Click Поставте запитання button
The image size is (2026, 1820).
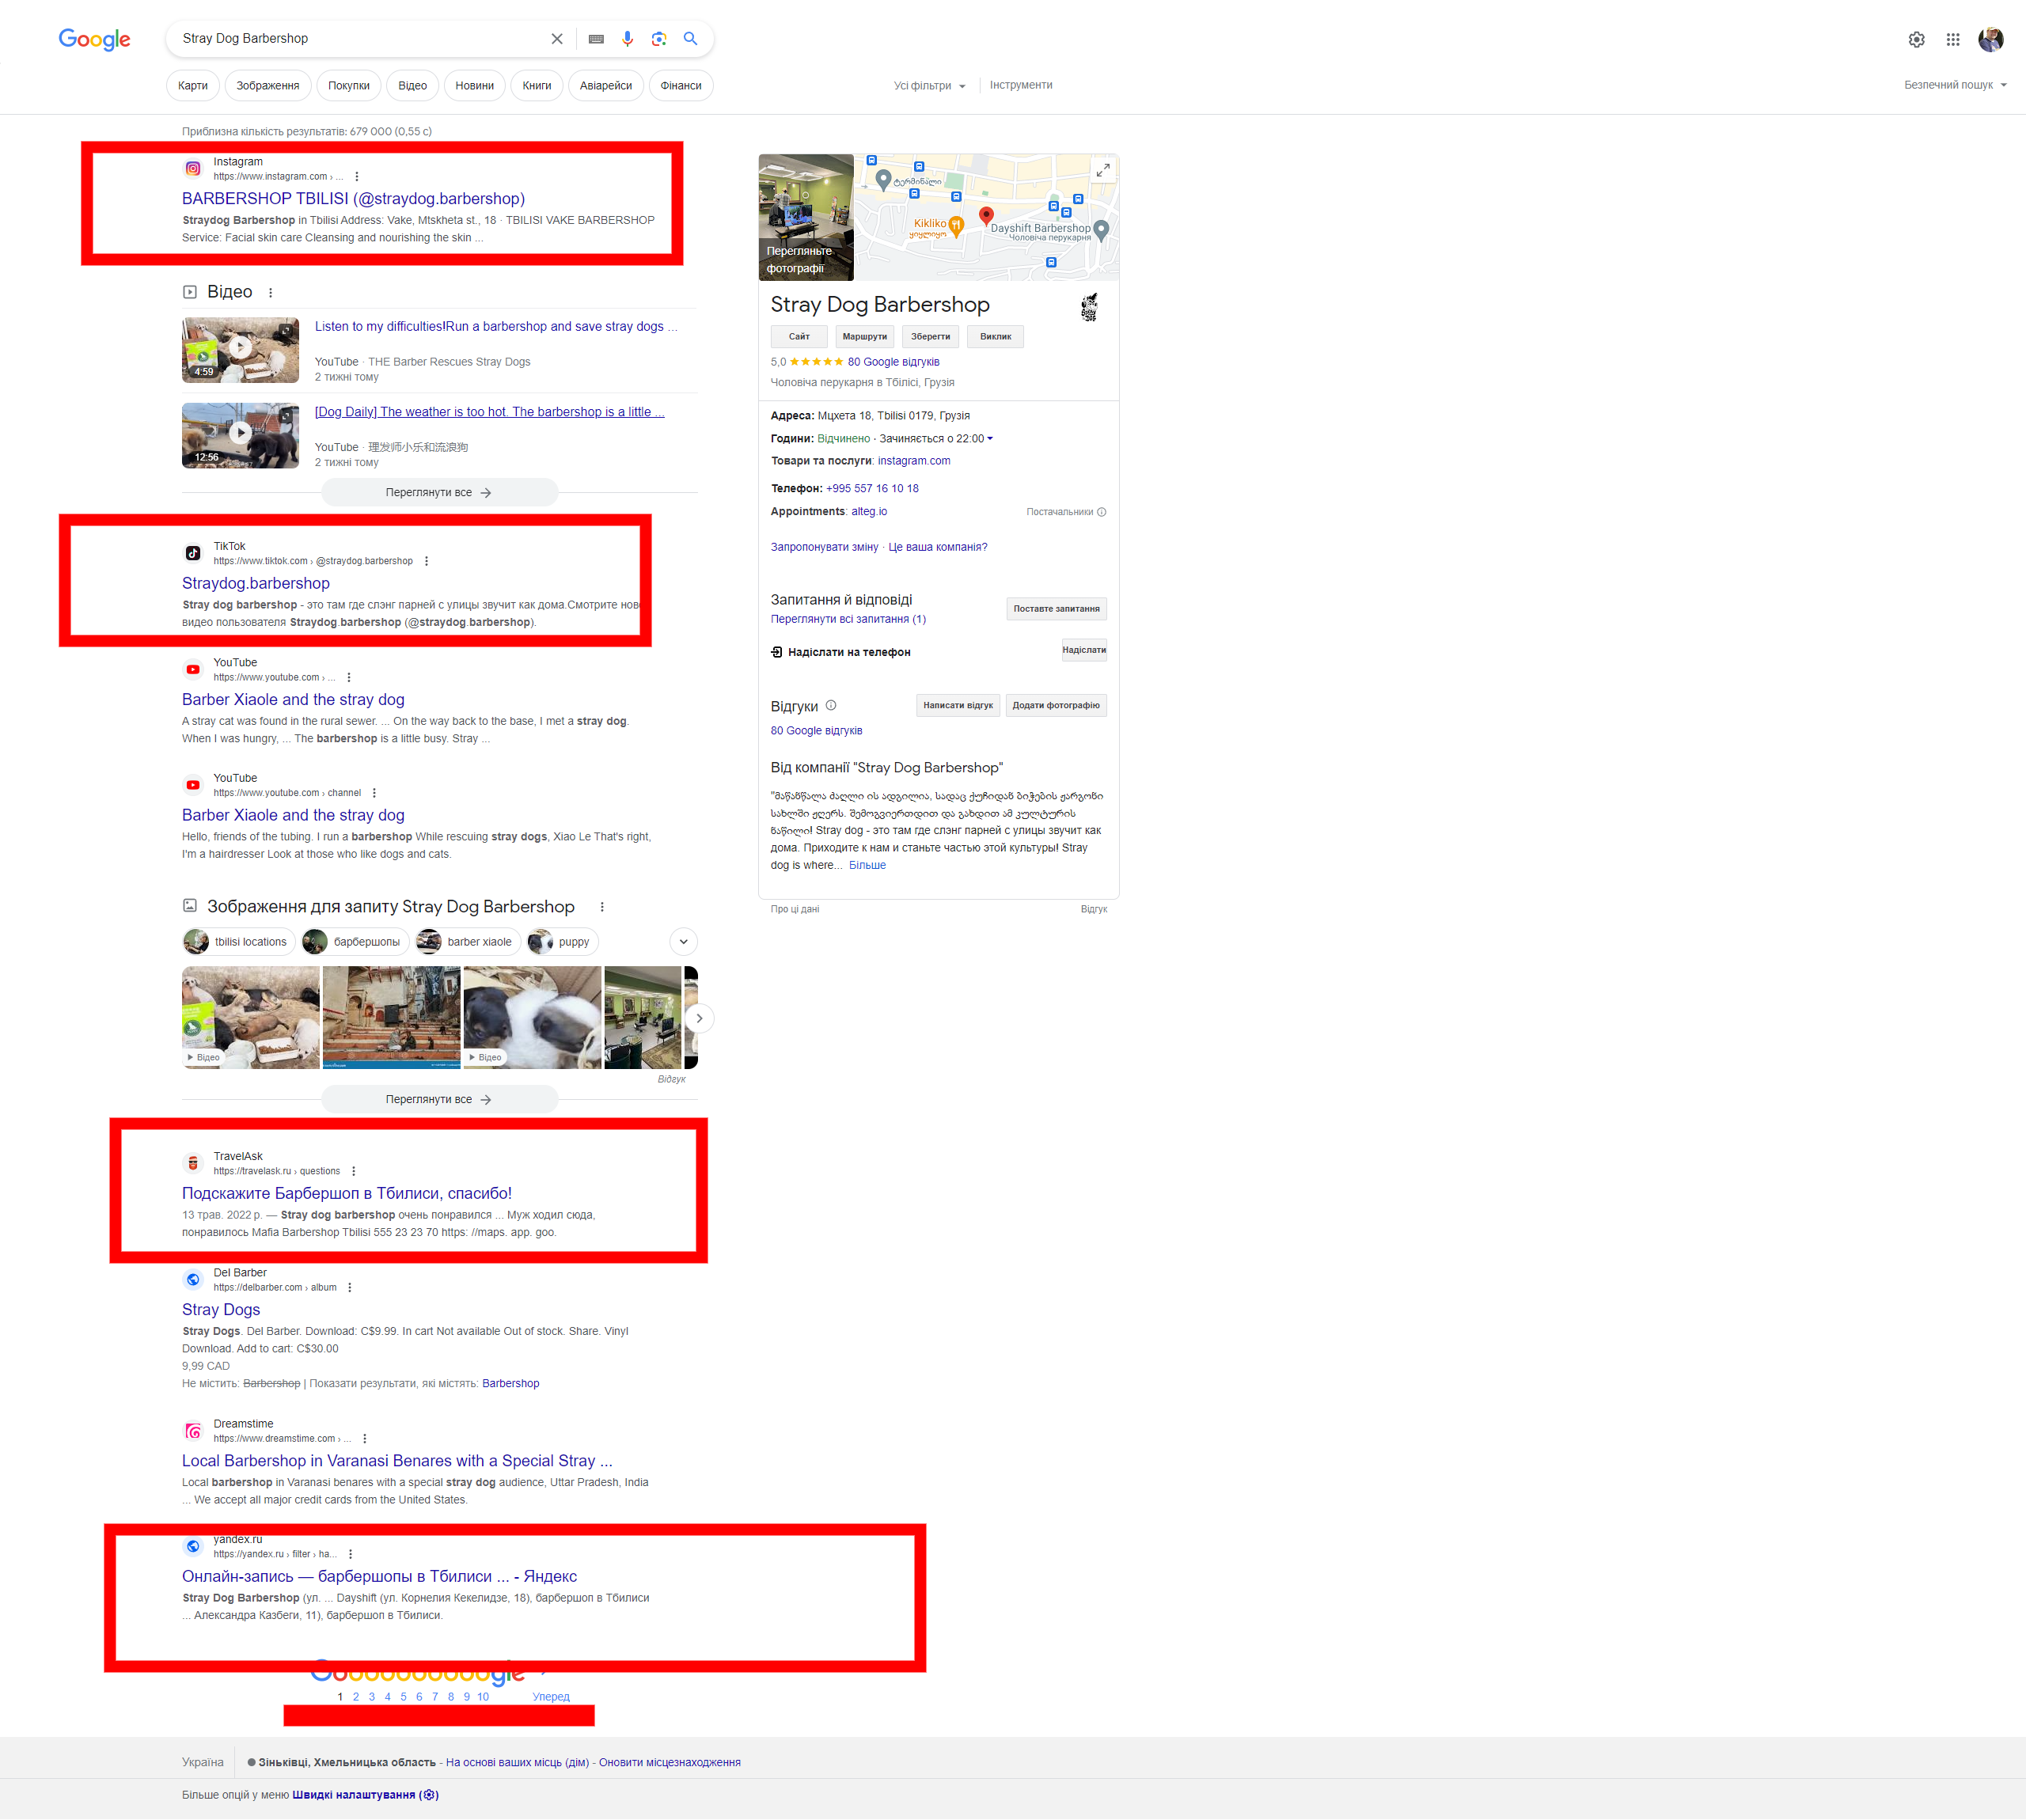tap(1056, 609)
